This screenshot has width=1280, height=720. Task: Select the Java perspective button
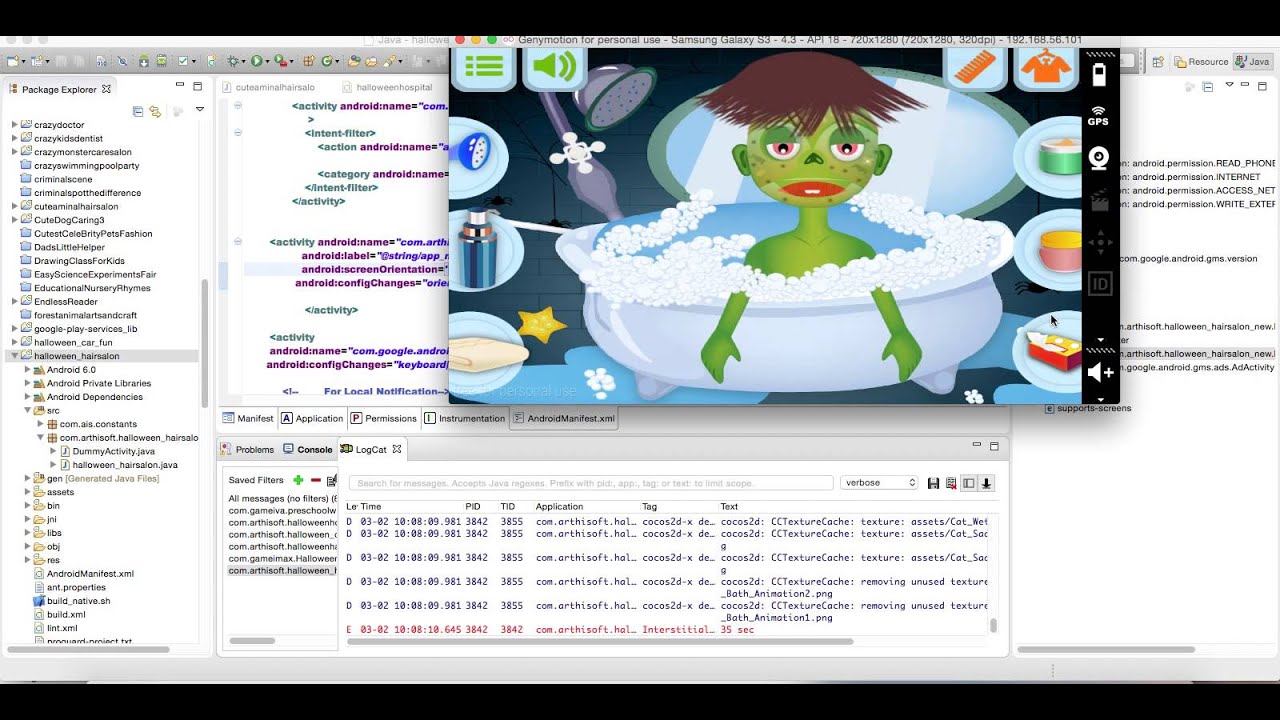1252,61
